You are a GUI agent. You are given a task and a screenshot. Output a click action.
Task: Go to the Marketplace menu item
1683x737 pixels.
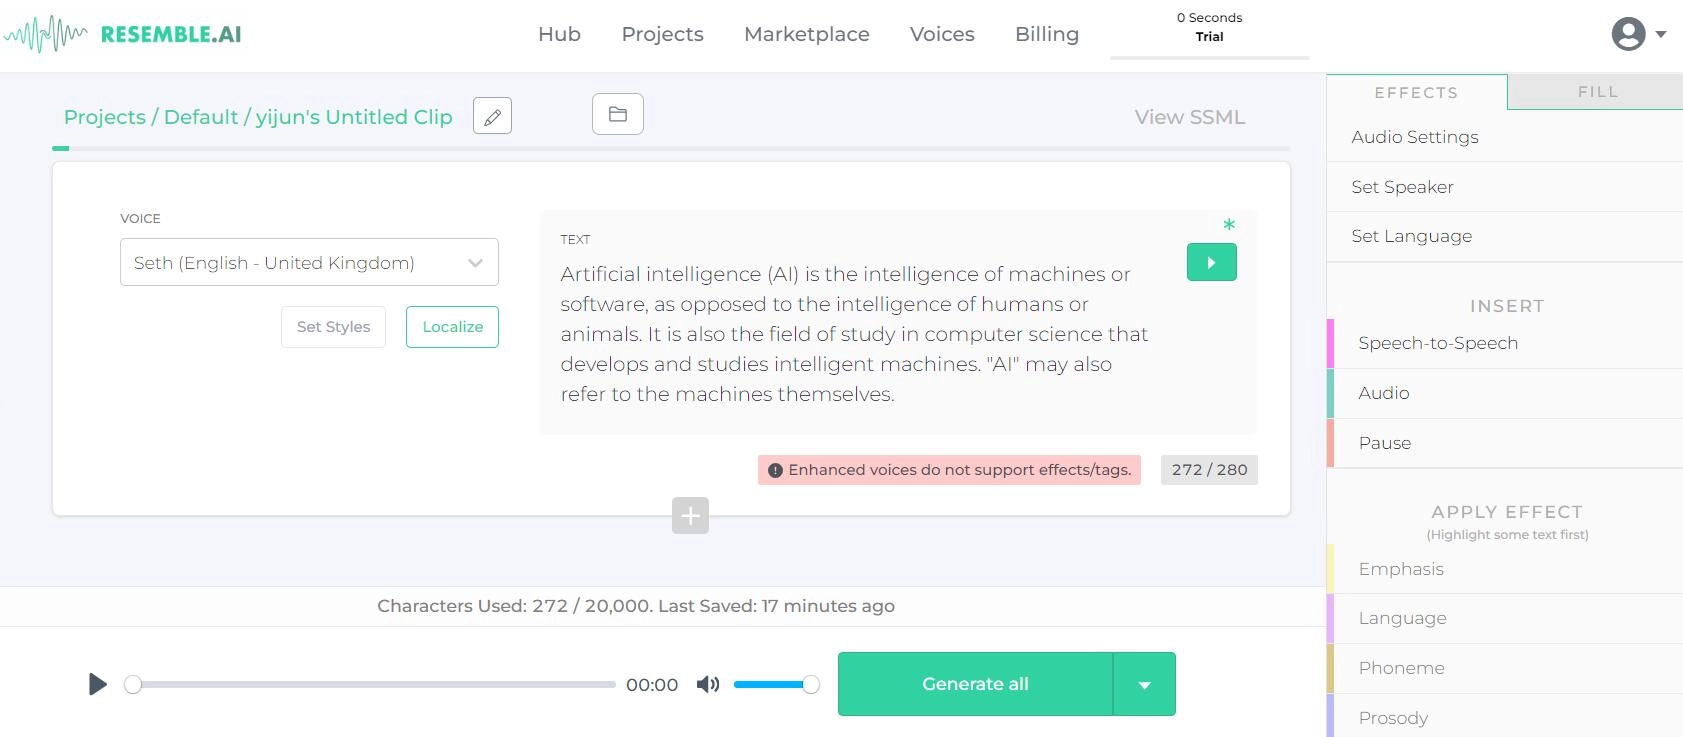coord(806,34)
